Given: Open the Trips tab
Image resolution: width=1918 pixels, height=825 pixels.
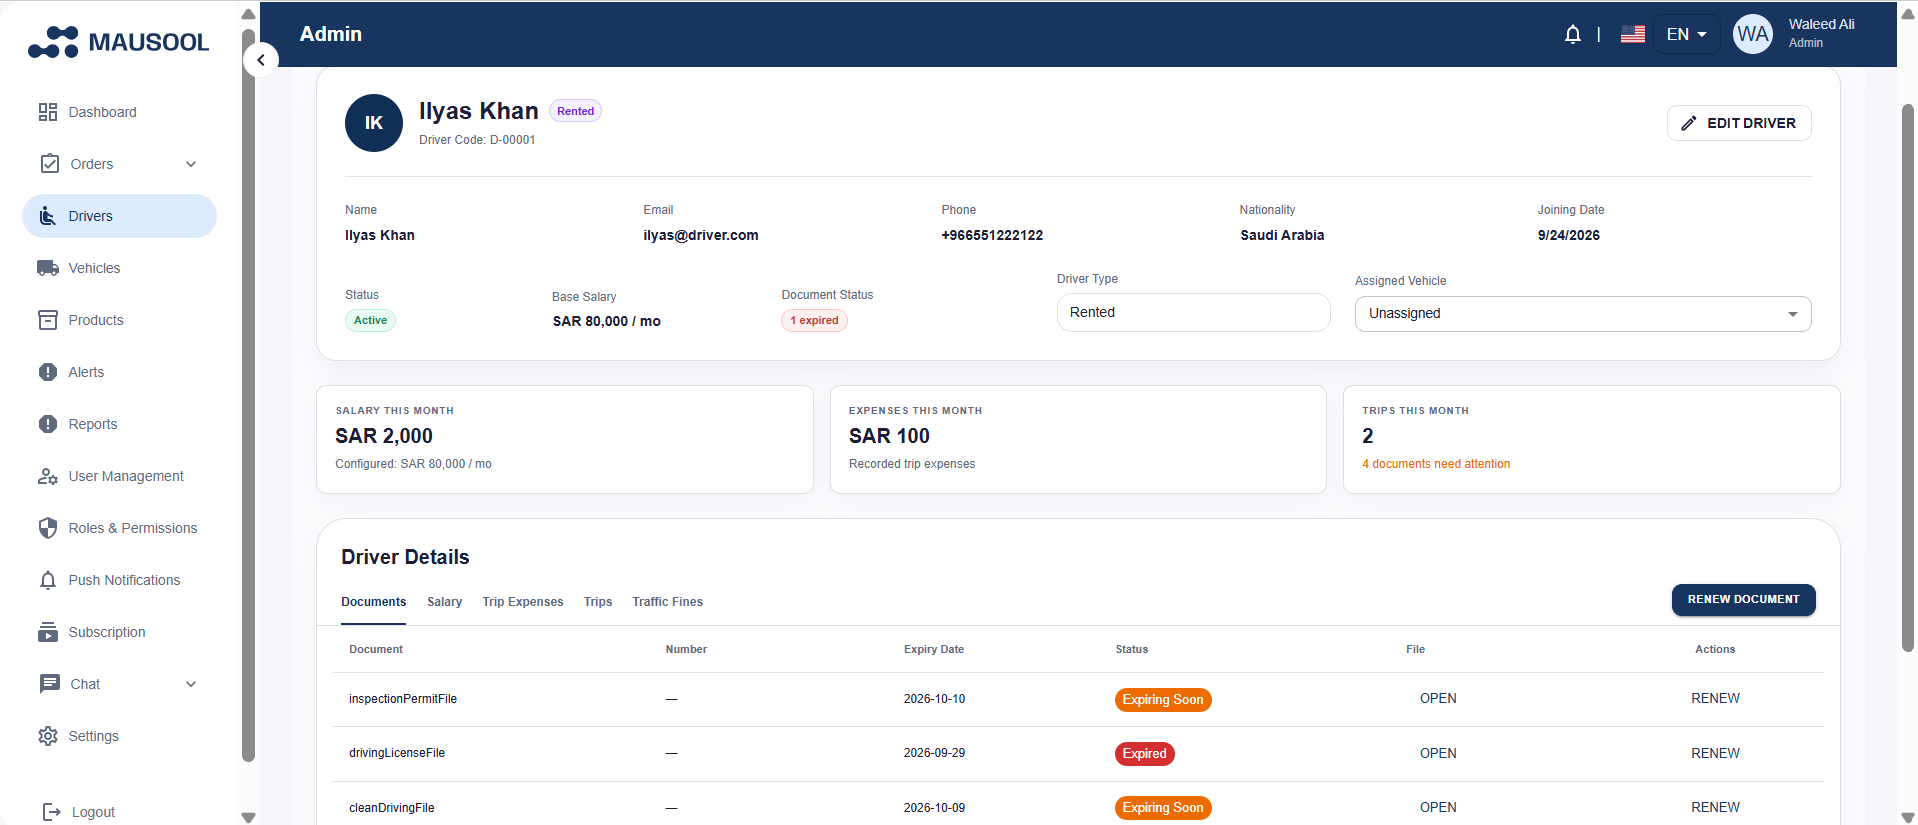Looking at the screenshot, I should tap(598, 602).
